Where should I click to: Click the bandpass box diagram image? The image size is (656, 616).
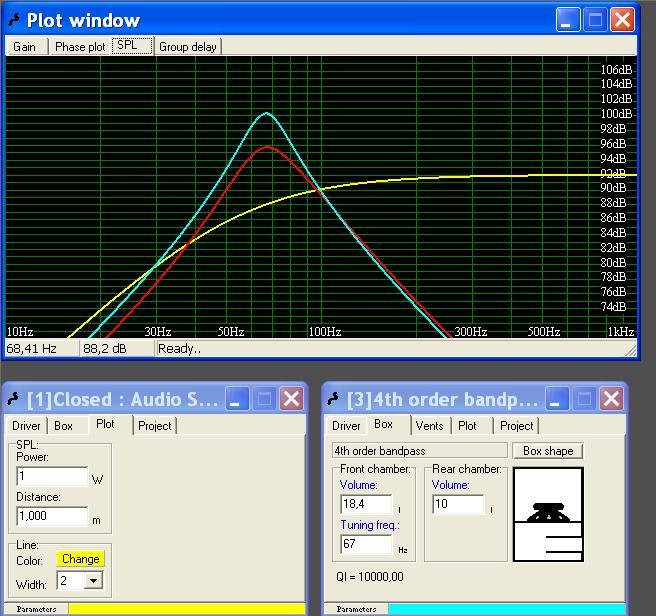point(548,514)
